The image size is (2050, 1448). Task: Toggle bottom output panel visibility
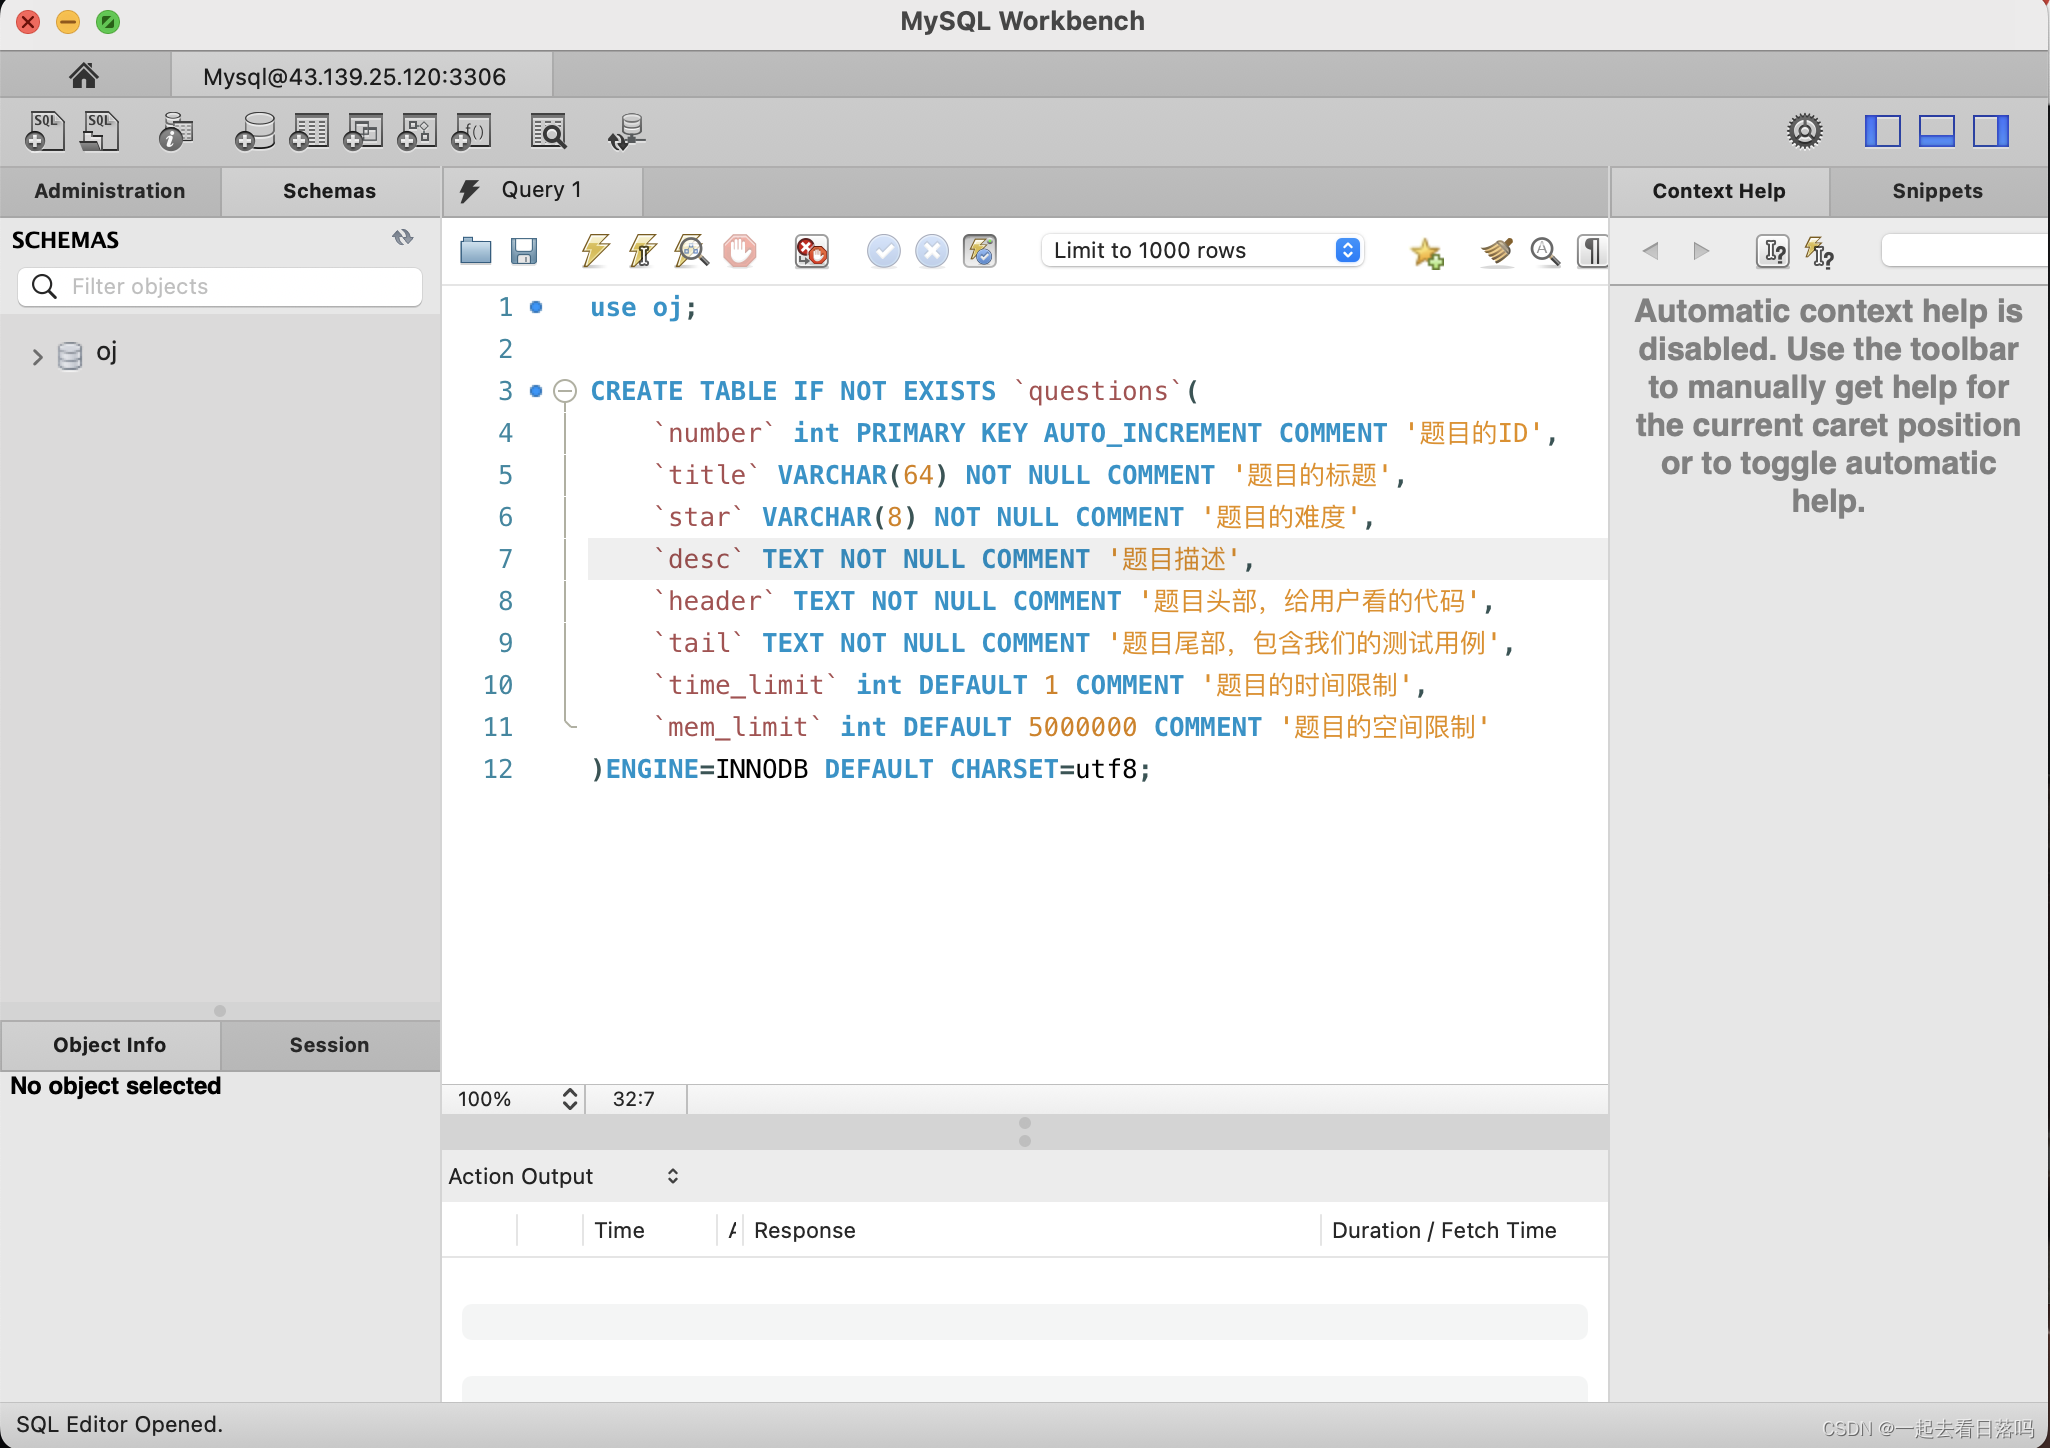click(1937, 131)
